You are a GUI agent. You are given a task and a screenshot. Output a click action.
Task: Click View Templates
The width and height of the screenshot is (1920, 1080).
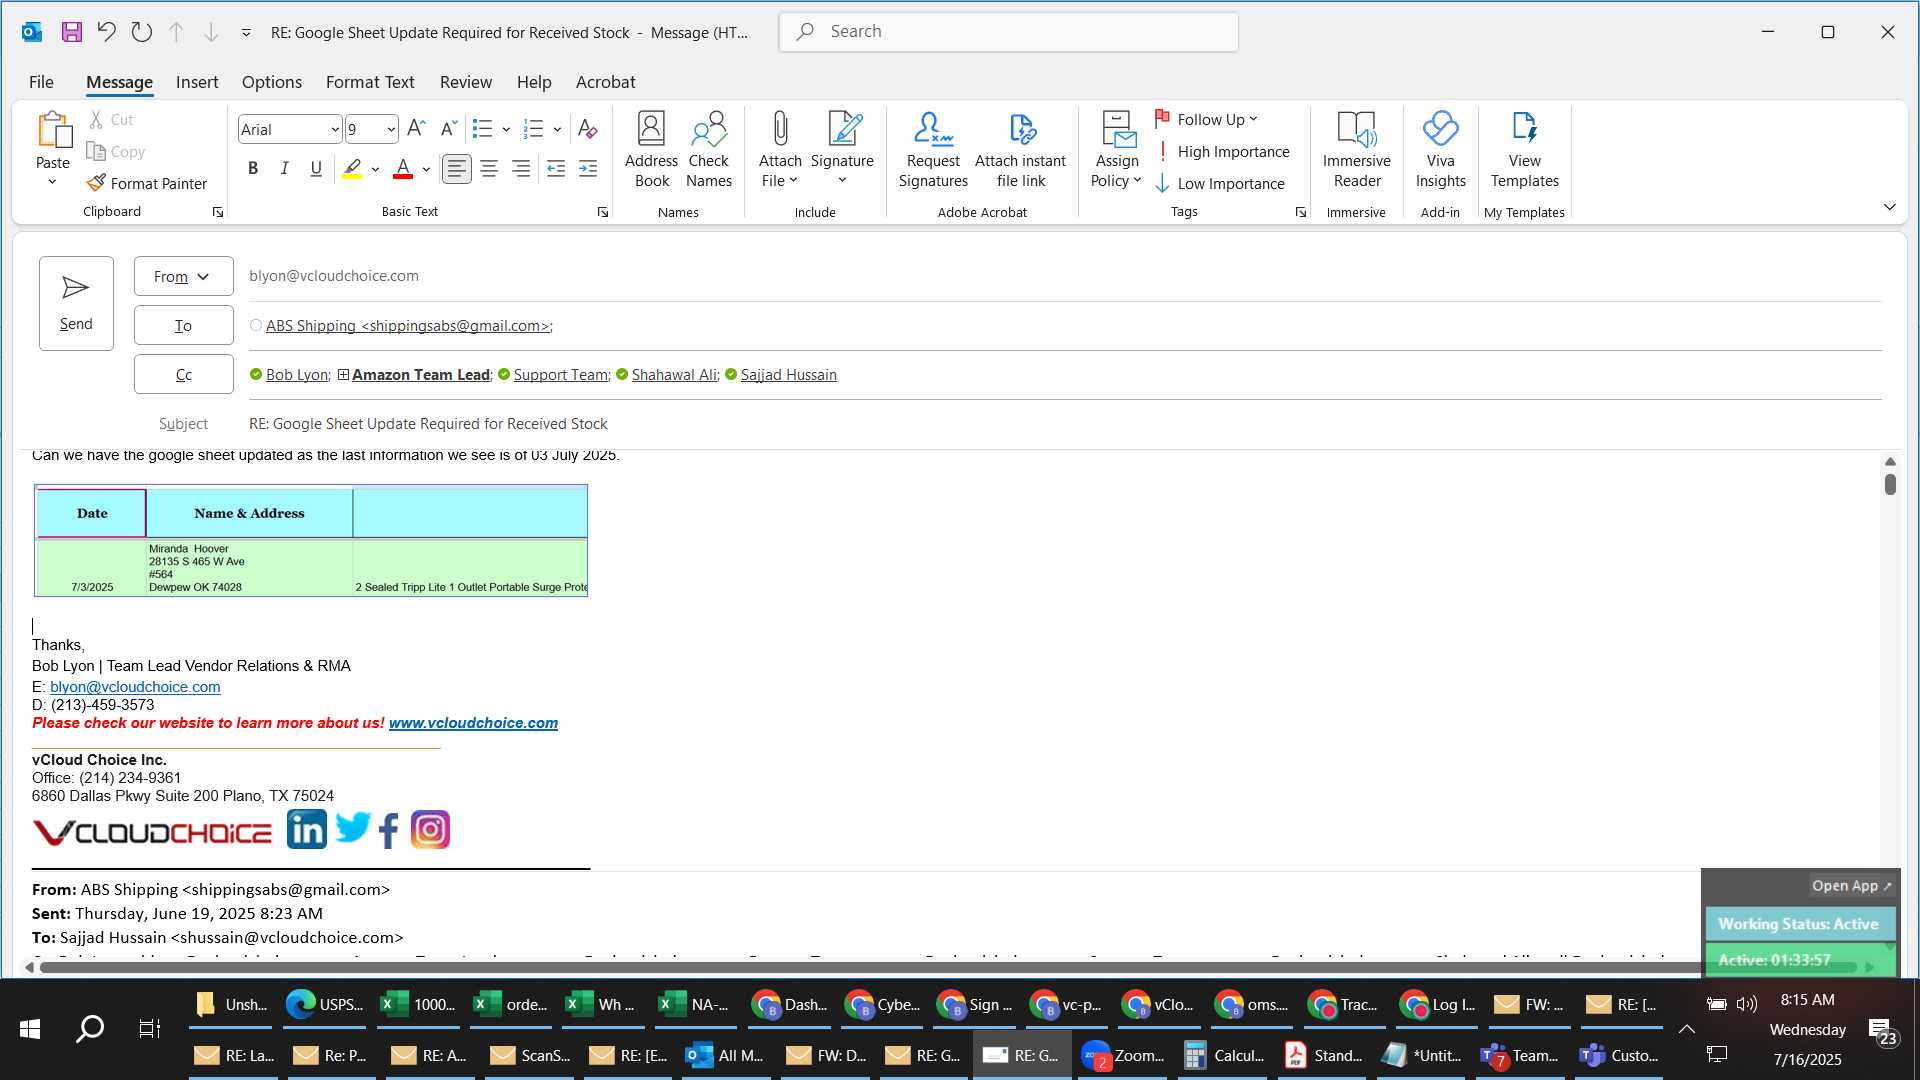pyautogui.click(x=1524, y=149)
